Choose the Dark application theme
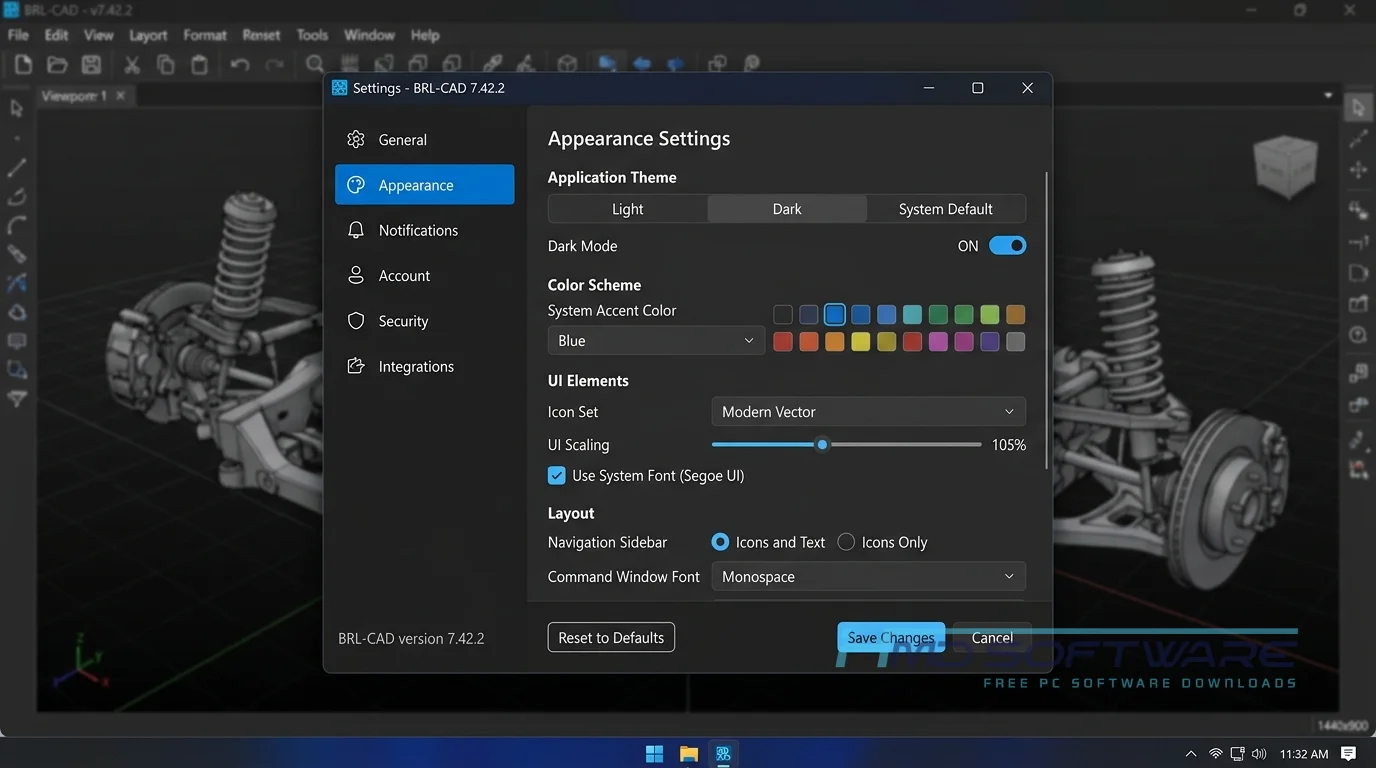 (787, 209)
